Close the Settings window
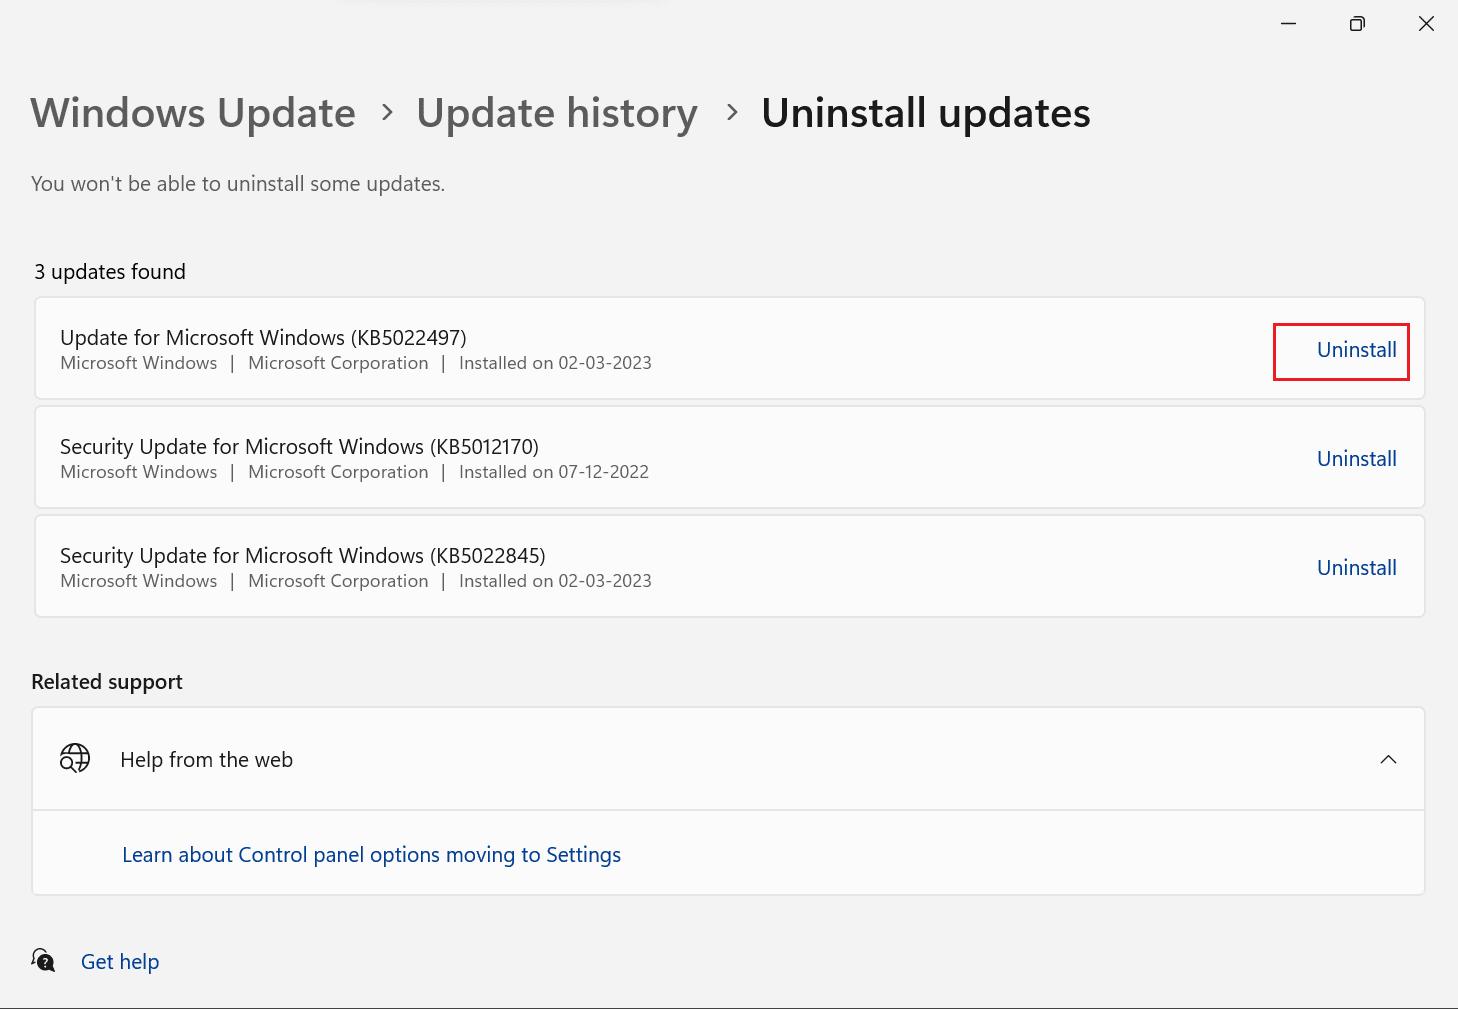This screenshot has width=1458, height=1009. coord(1426,24)
